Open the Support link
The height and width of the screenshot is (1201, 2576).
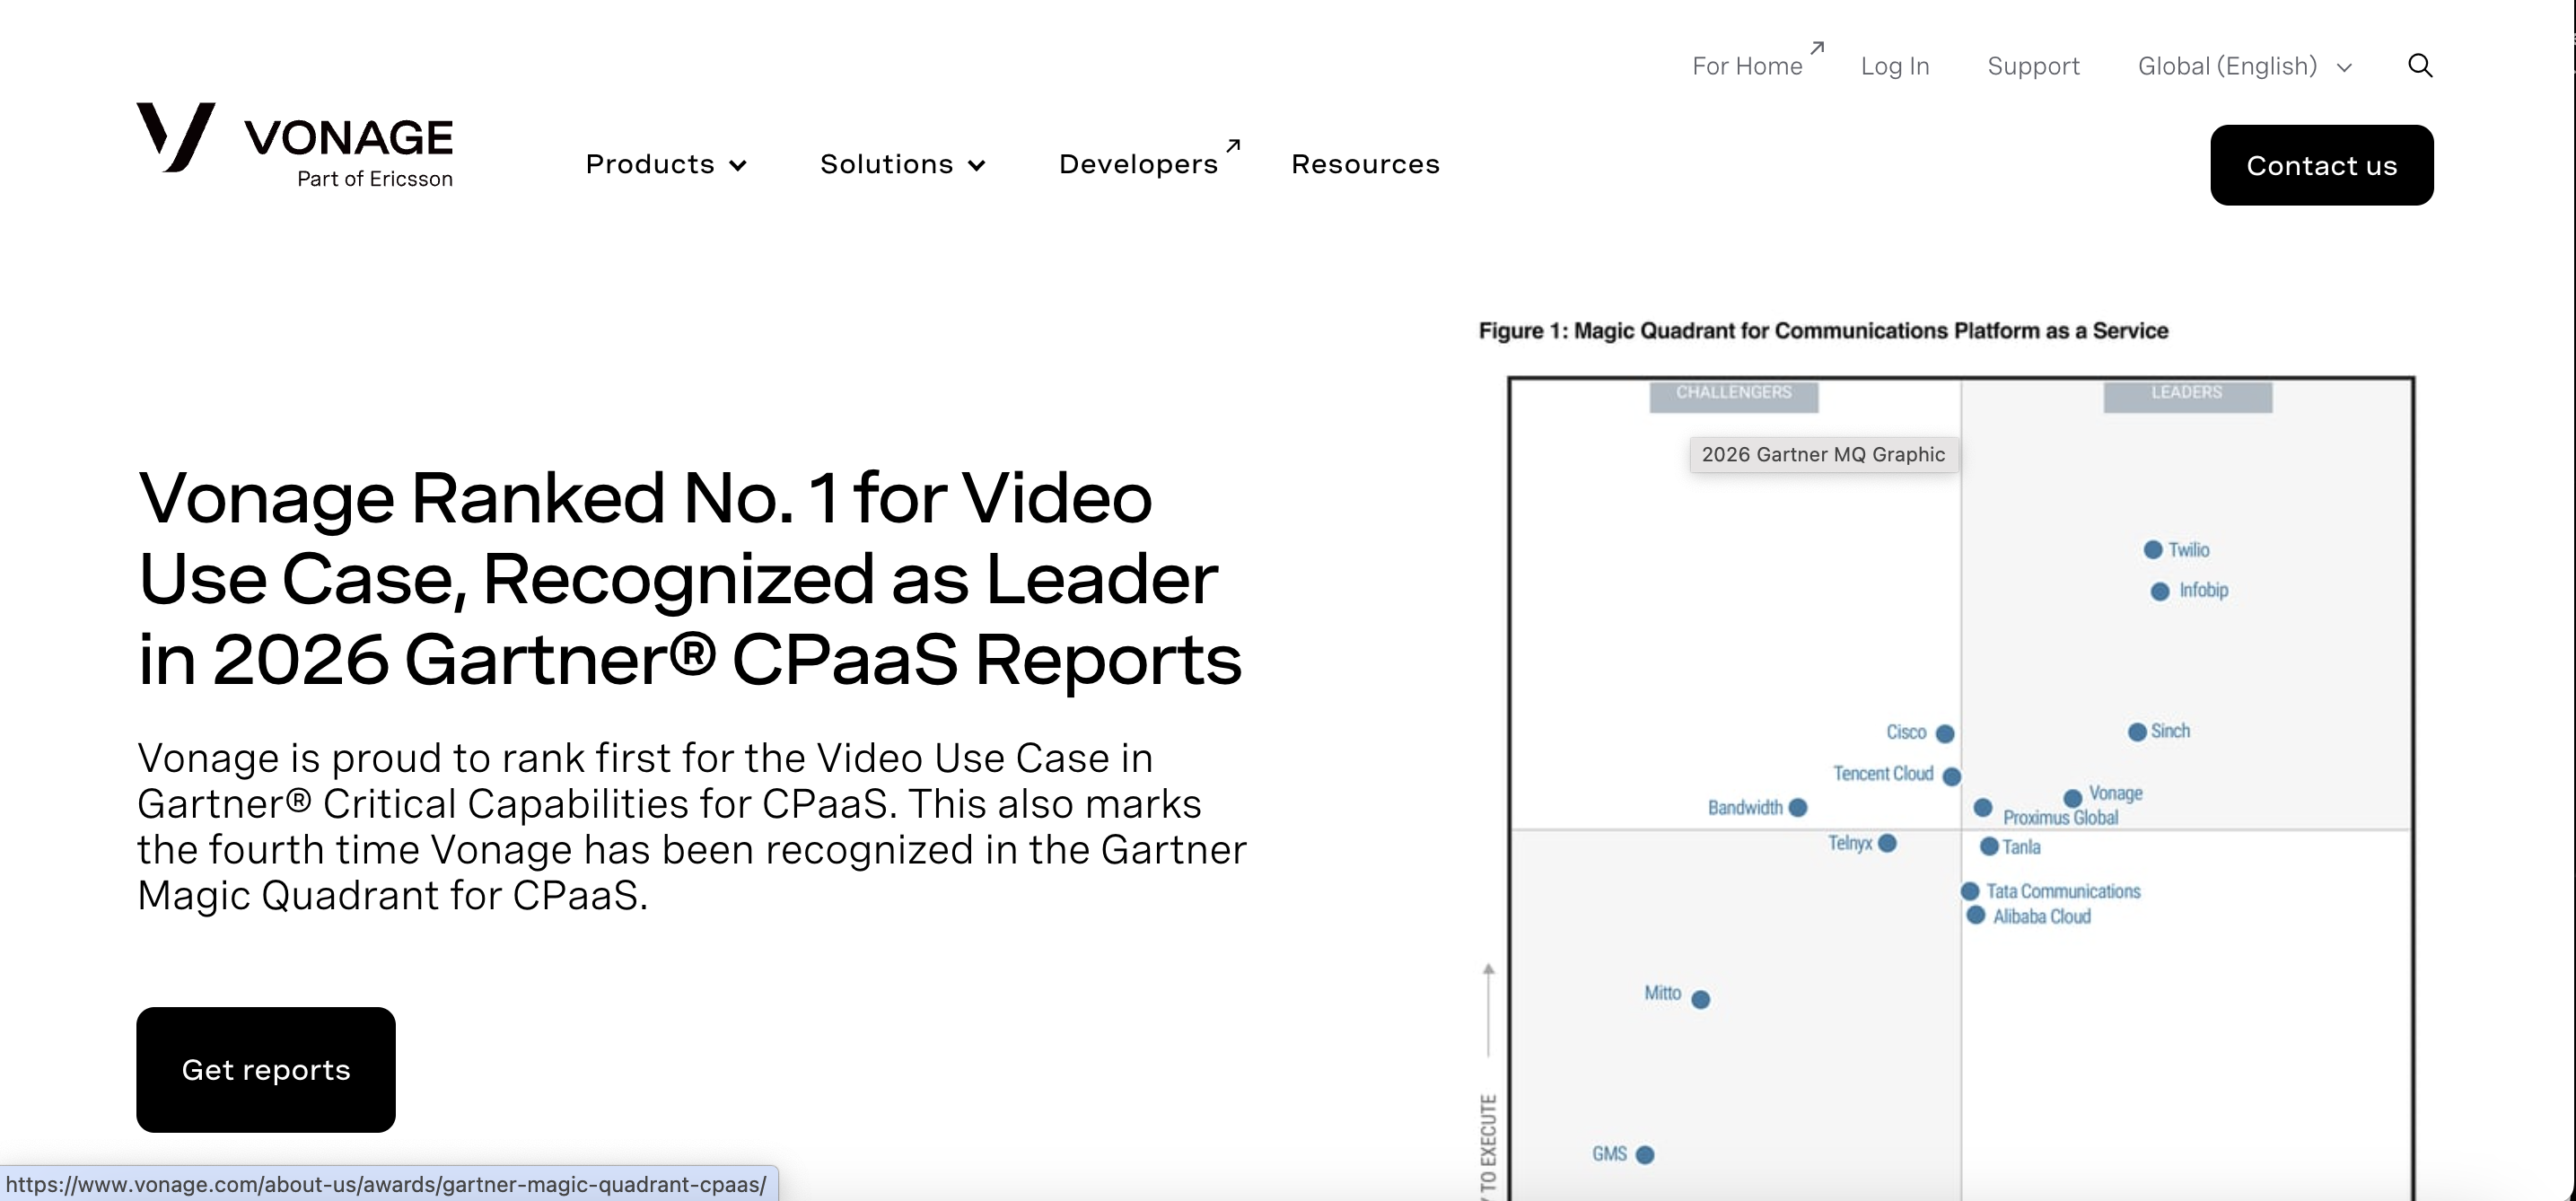click(x=2033, y=66)
